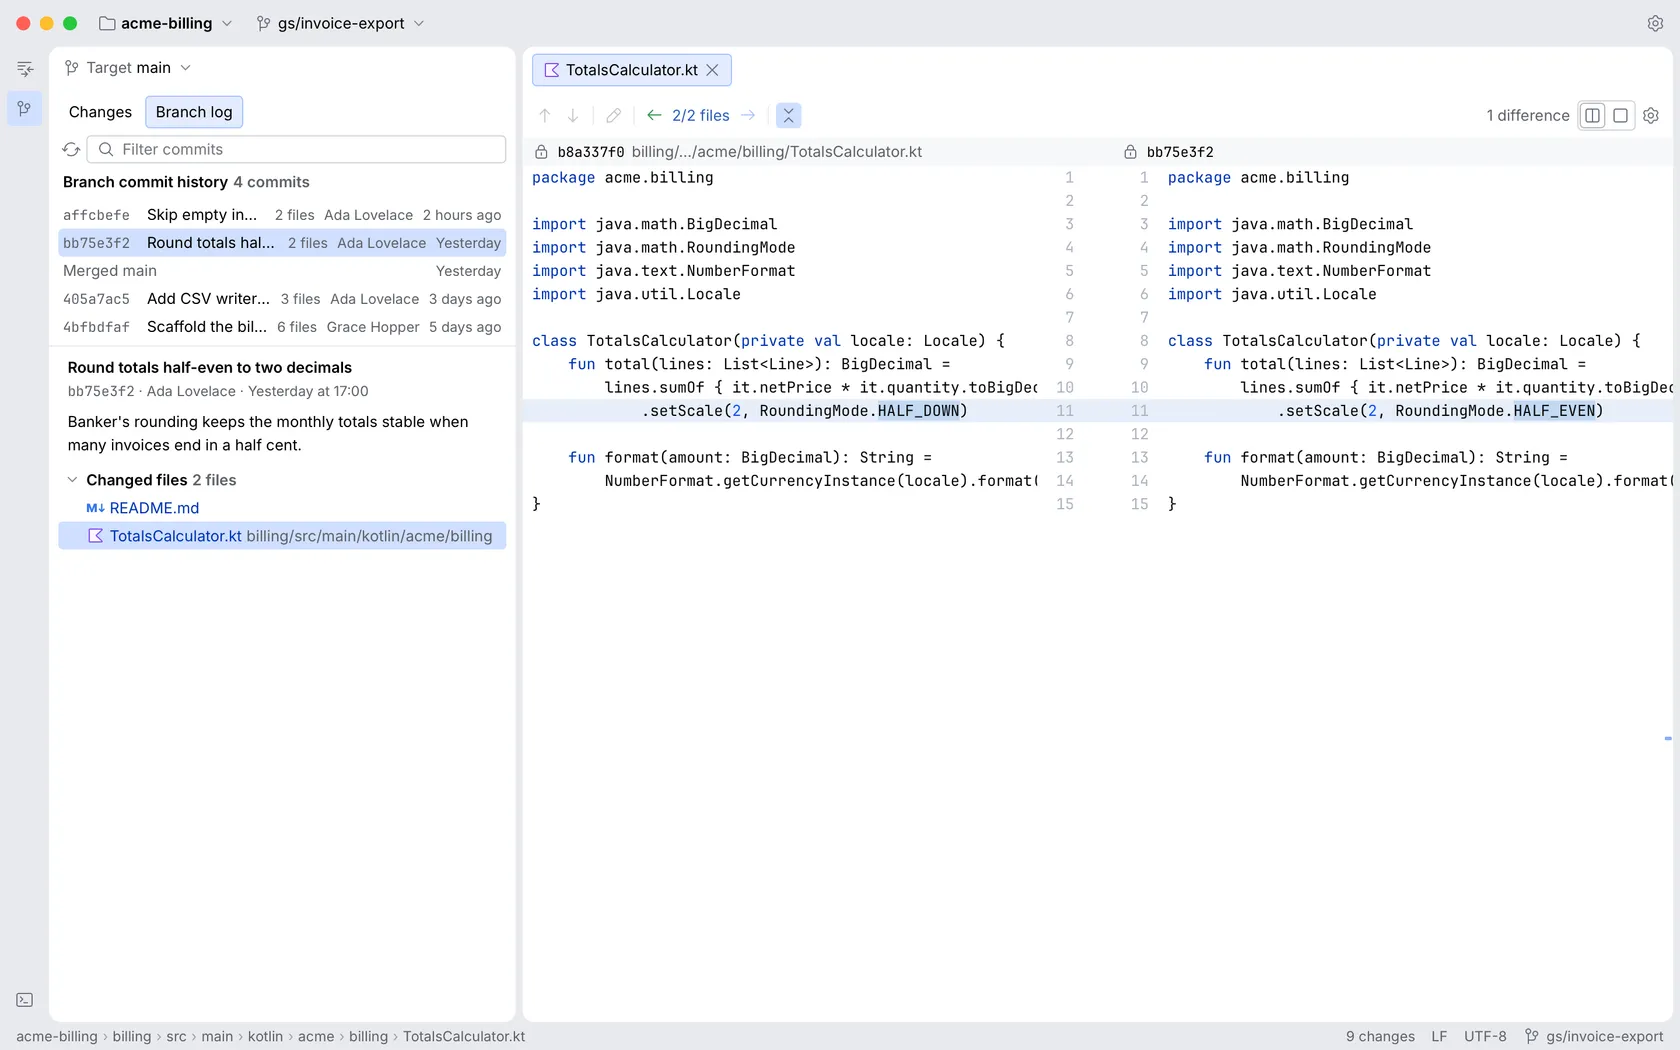Click the 2/2 files indicator
1680x1050 pixels.
point(701,116)
